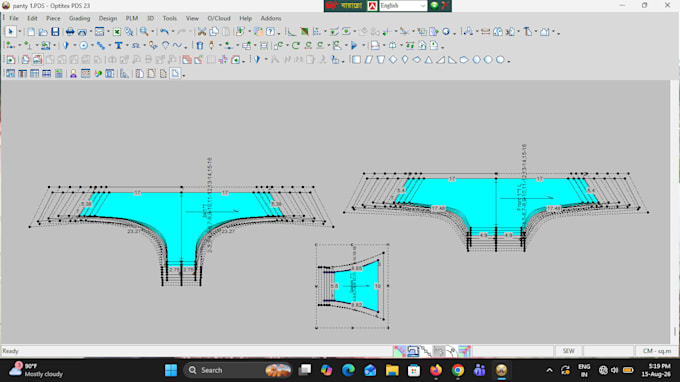The height and width of the screenshot is (382, 680).
Task: Activate the Zoom magnifier tool
Action: point(144,32)
